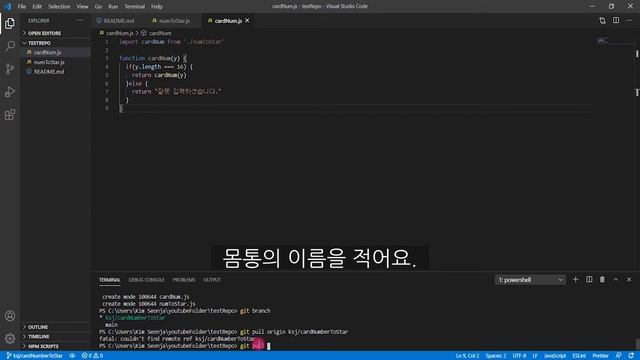Open cardNum.js in the file tree
The width and height of the screenshot is (640, 360).
[x=47, y=52]
